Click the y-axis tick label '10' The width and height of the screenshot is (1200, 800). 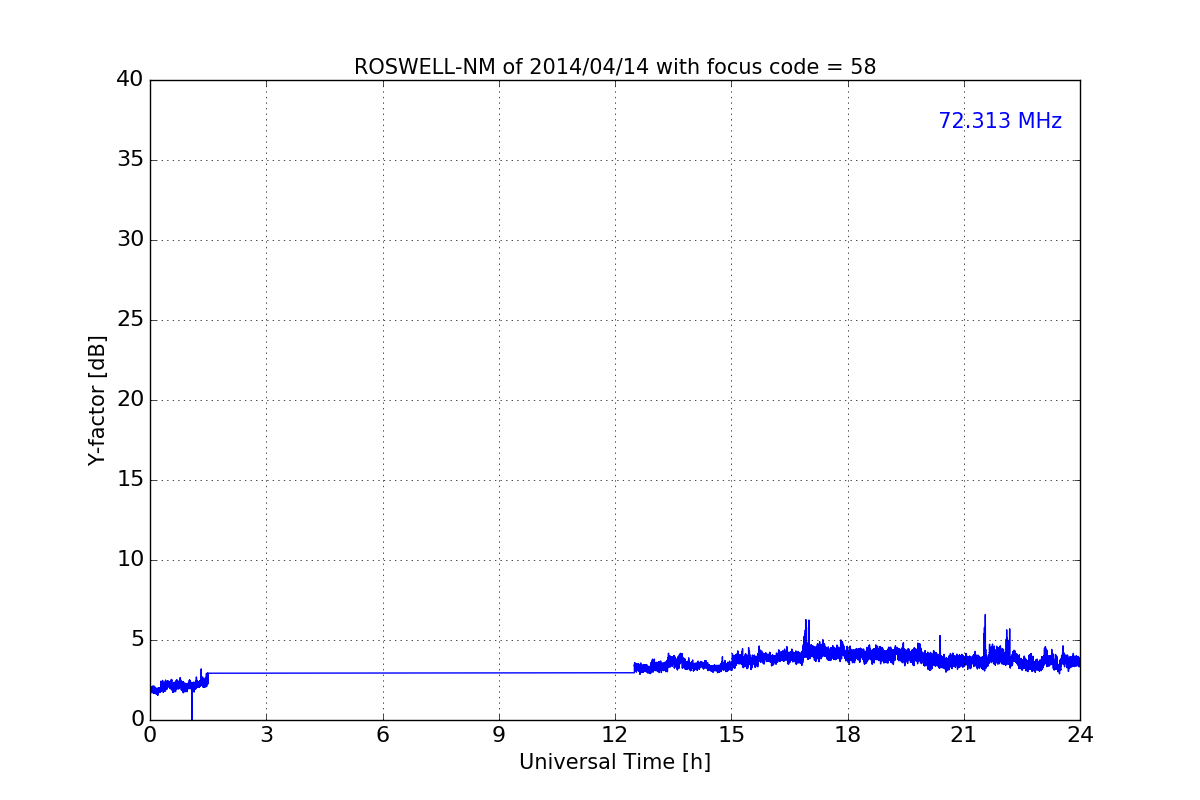[130, 560]
